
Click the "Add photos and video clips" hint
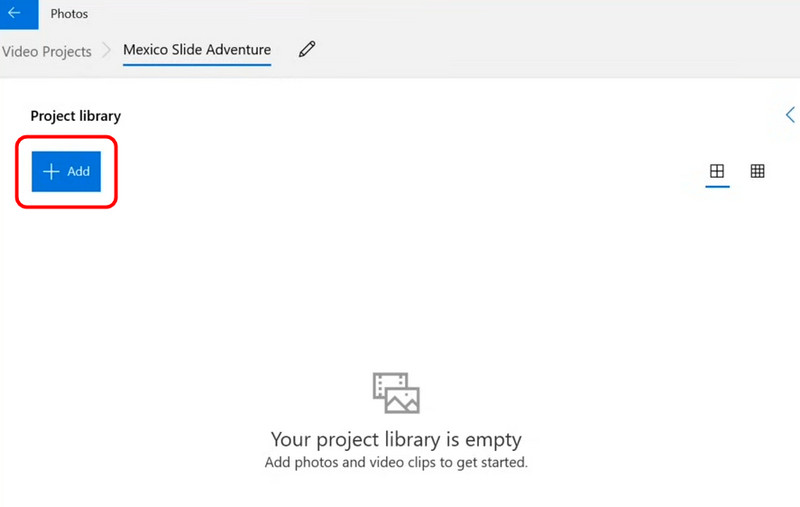(x=396, y=463)
